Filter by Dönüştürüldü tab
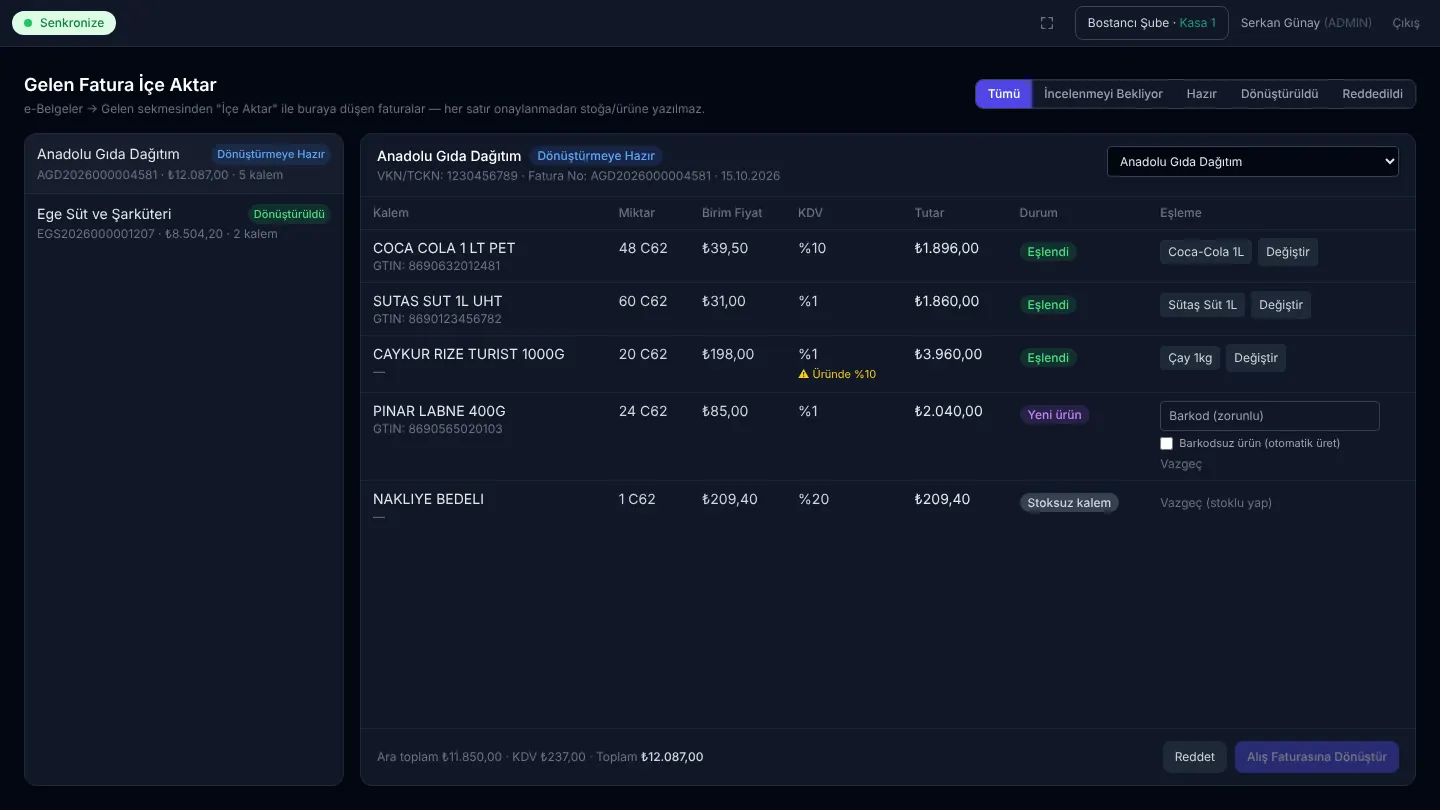1440x810 pixels. [1279, 94]
